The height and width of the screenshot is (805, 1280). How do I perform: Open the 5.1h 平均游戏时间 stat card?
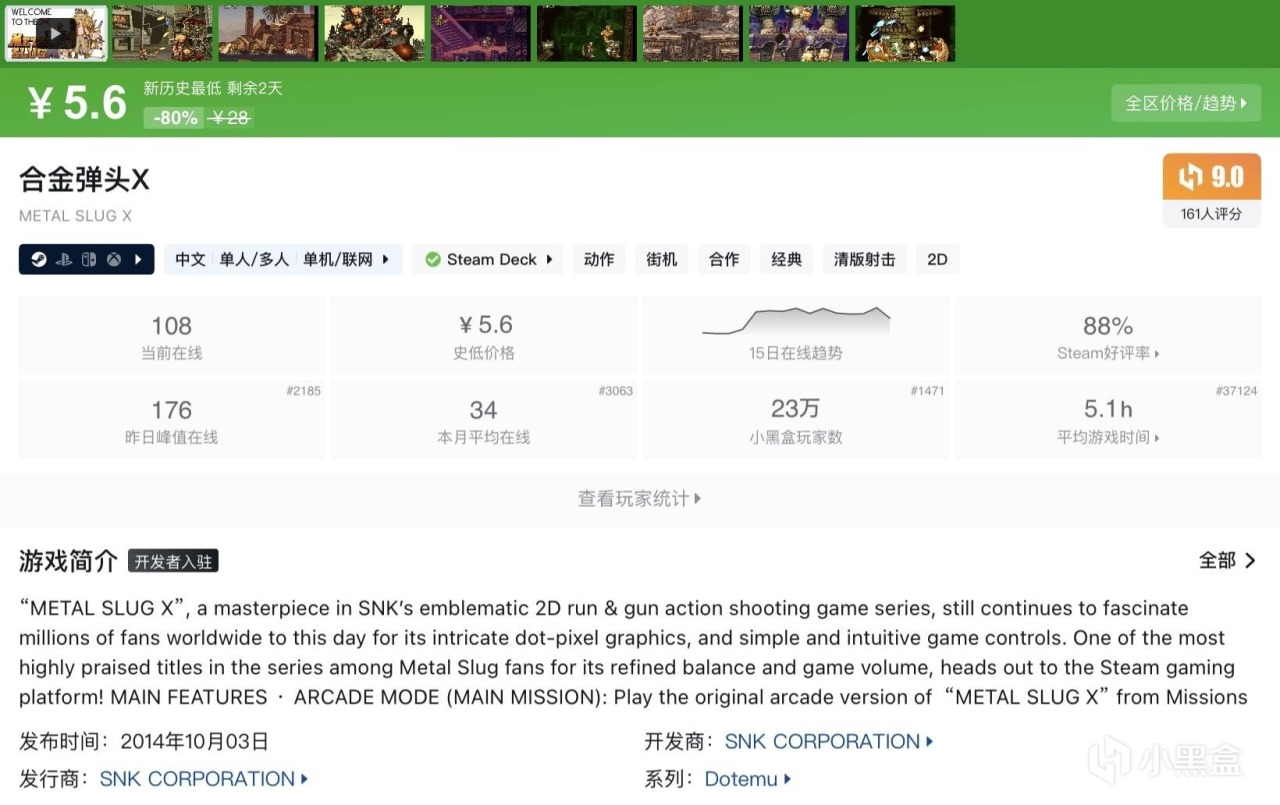[x=1108, y=420]
